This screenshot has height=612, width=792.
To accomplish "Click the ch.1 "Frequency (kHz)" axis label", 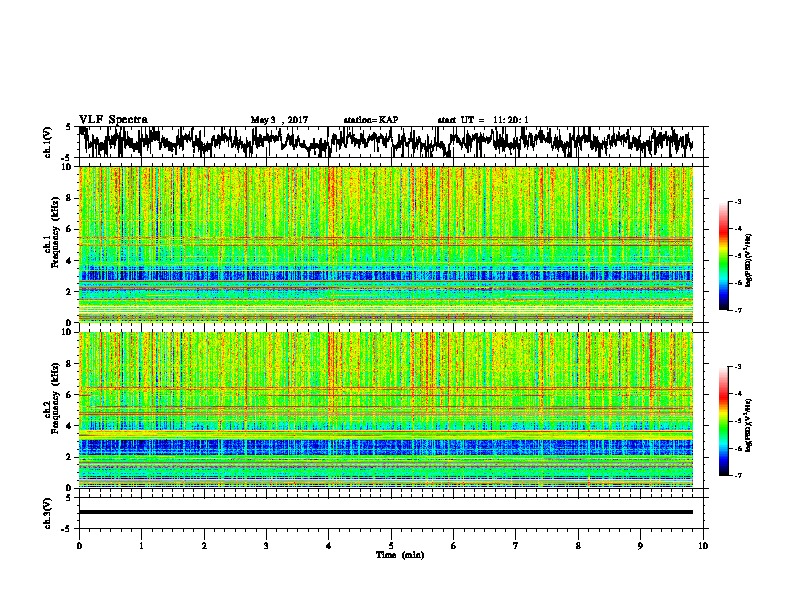I will tap(55, 233).
